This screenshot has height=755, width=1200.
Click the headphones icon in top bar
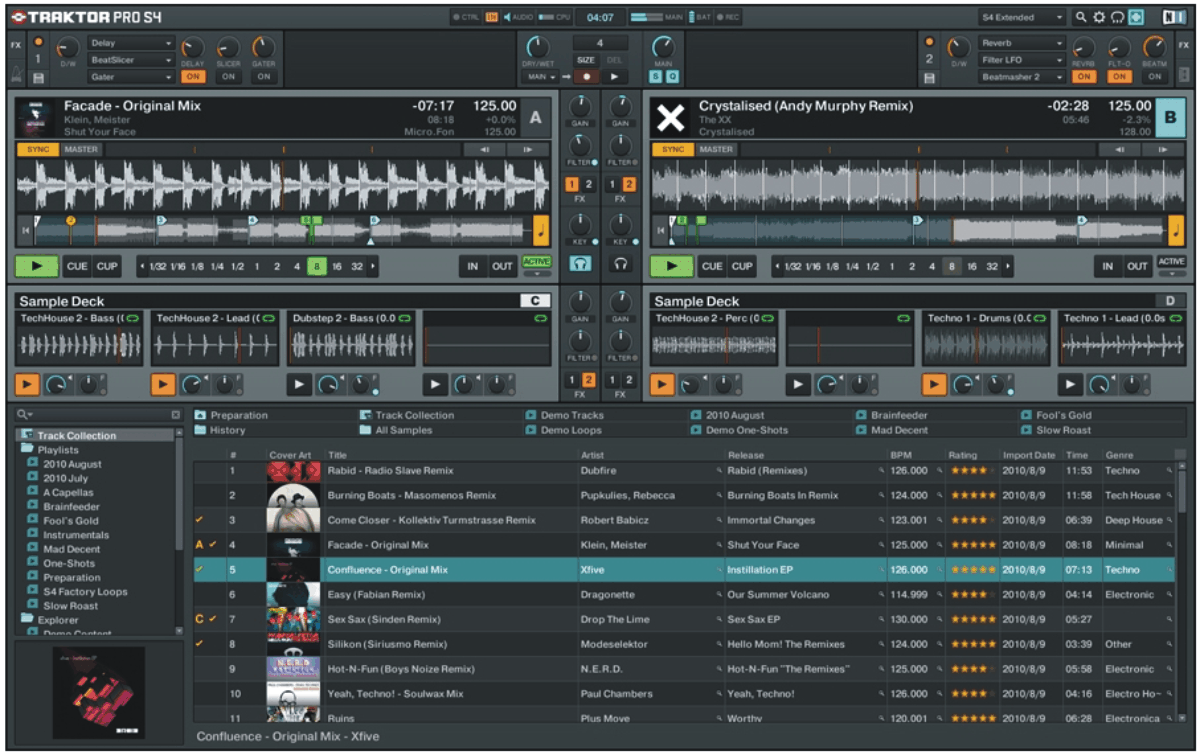coord(1118,17)
